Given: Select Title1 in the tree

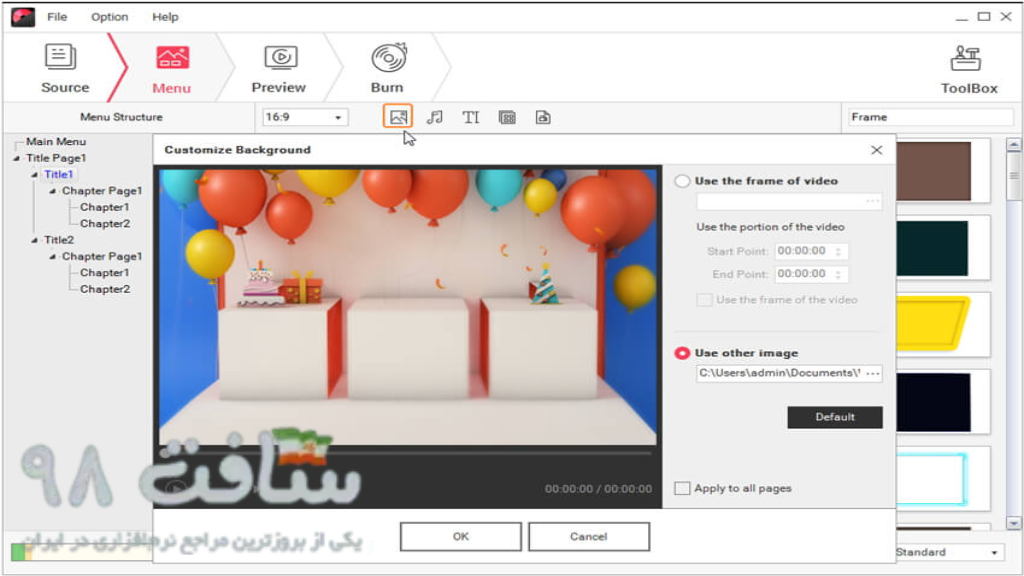Looking at the screenshot, I should 58,174.
